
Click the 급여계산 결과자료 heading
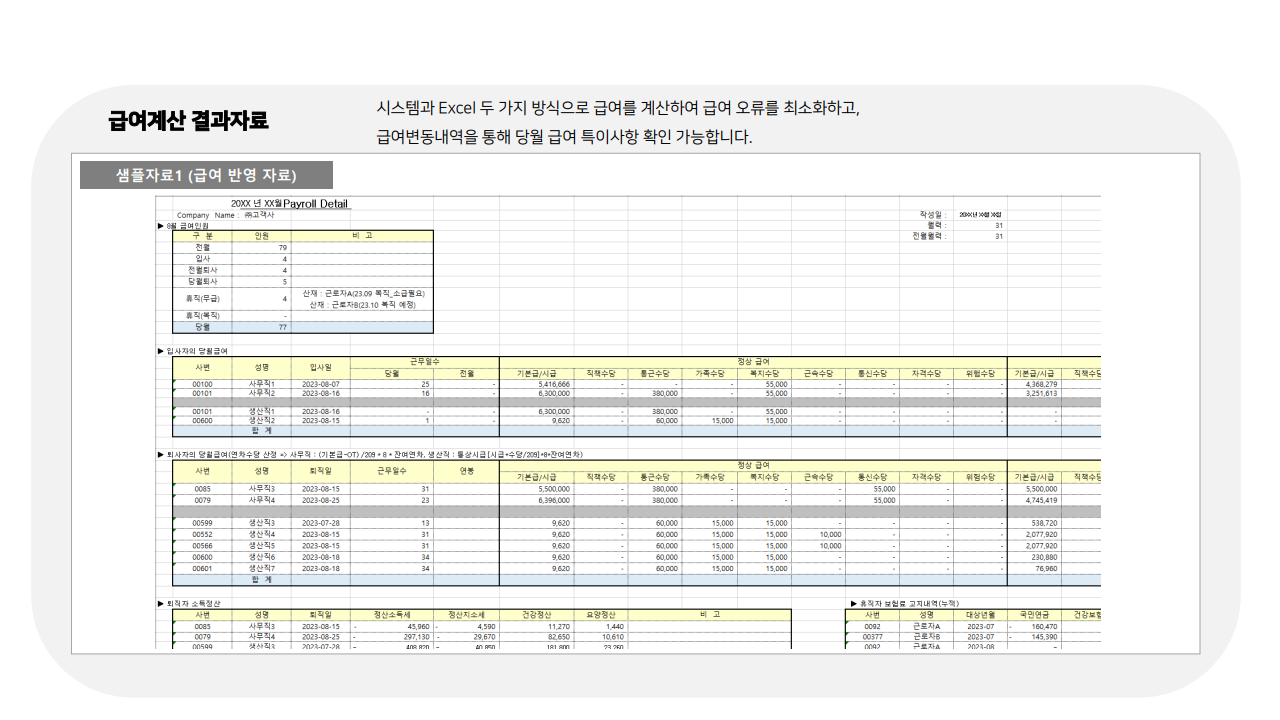[x=188, y=121]
